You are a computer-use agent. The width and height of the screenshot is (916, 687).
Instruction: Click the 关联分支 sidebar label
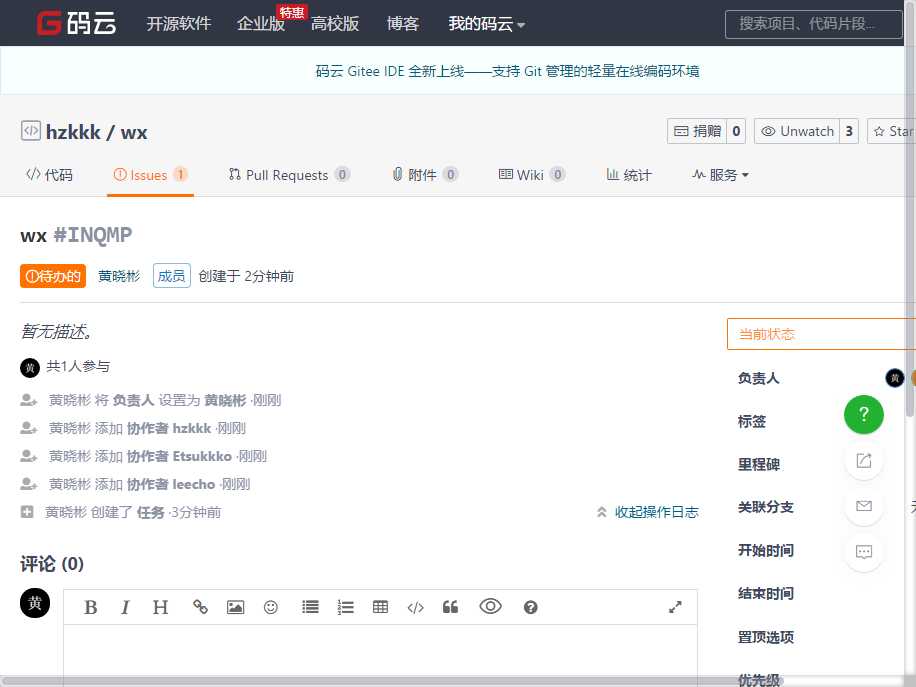click(766, 507)
